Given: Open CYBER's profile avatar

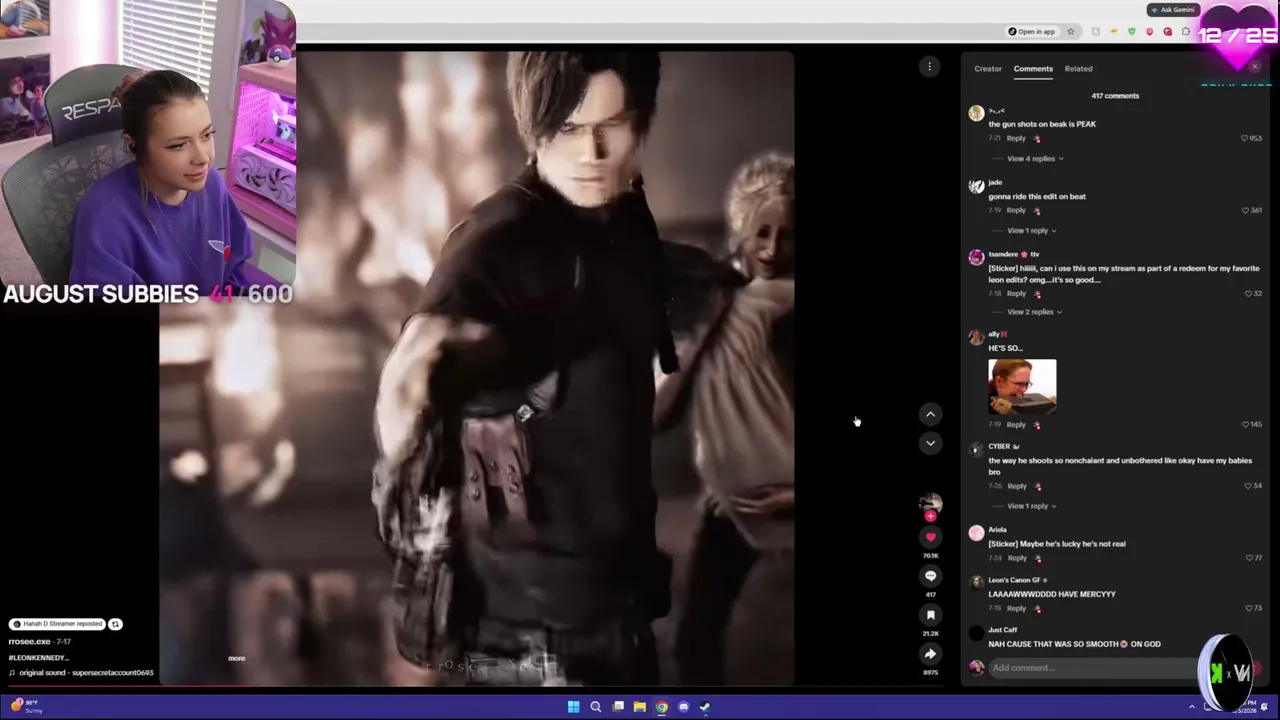Looking at the screenshot, I should coord(976,450).
